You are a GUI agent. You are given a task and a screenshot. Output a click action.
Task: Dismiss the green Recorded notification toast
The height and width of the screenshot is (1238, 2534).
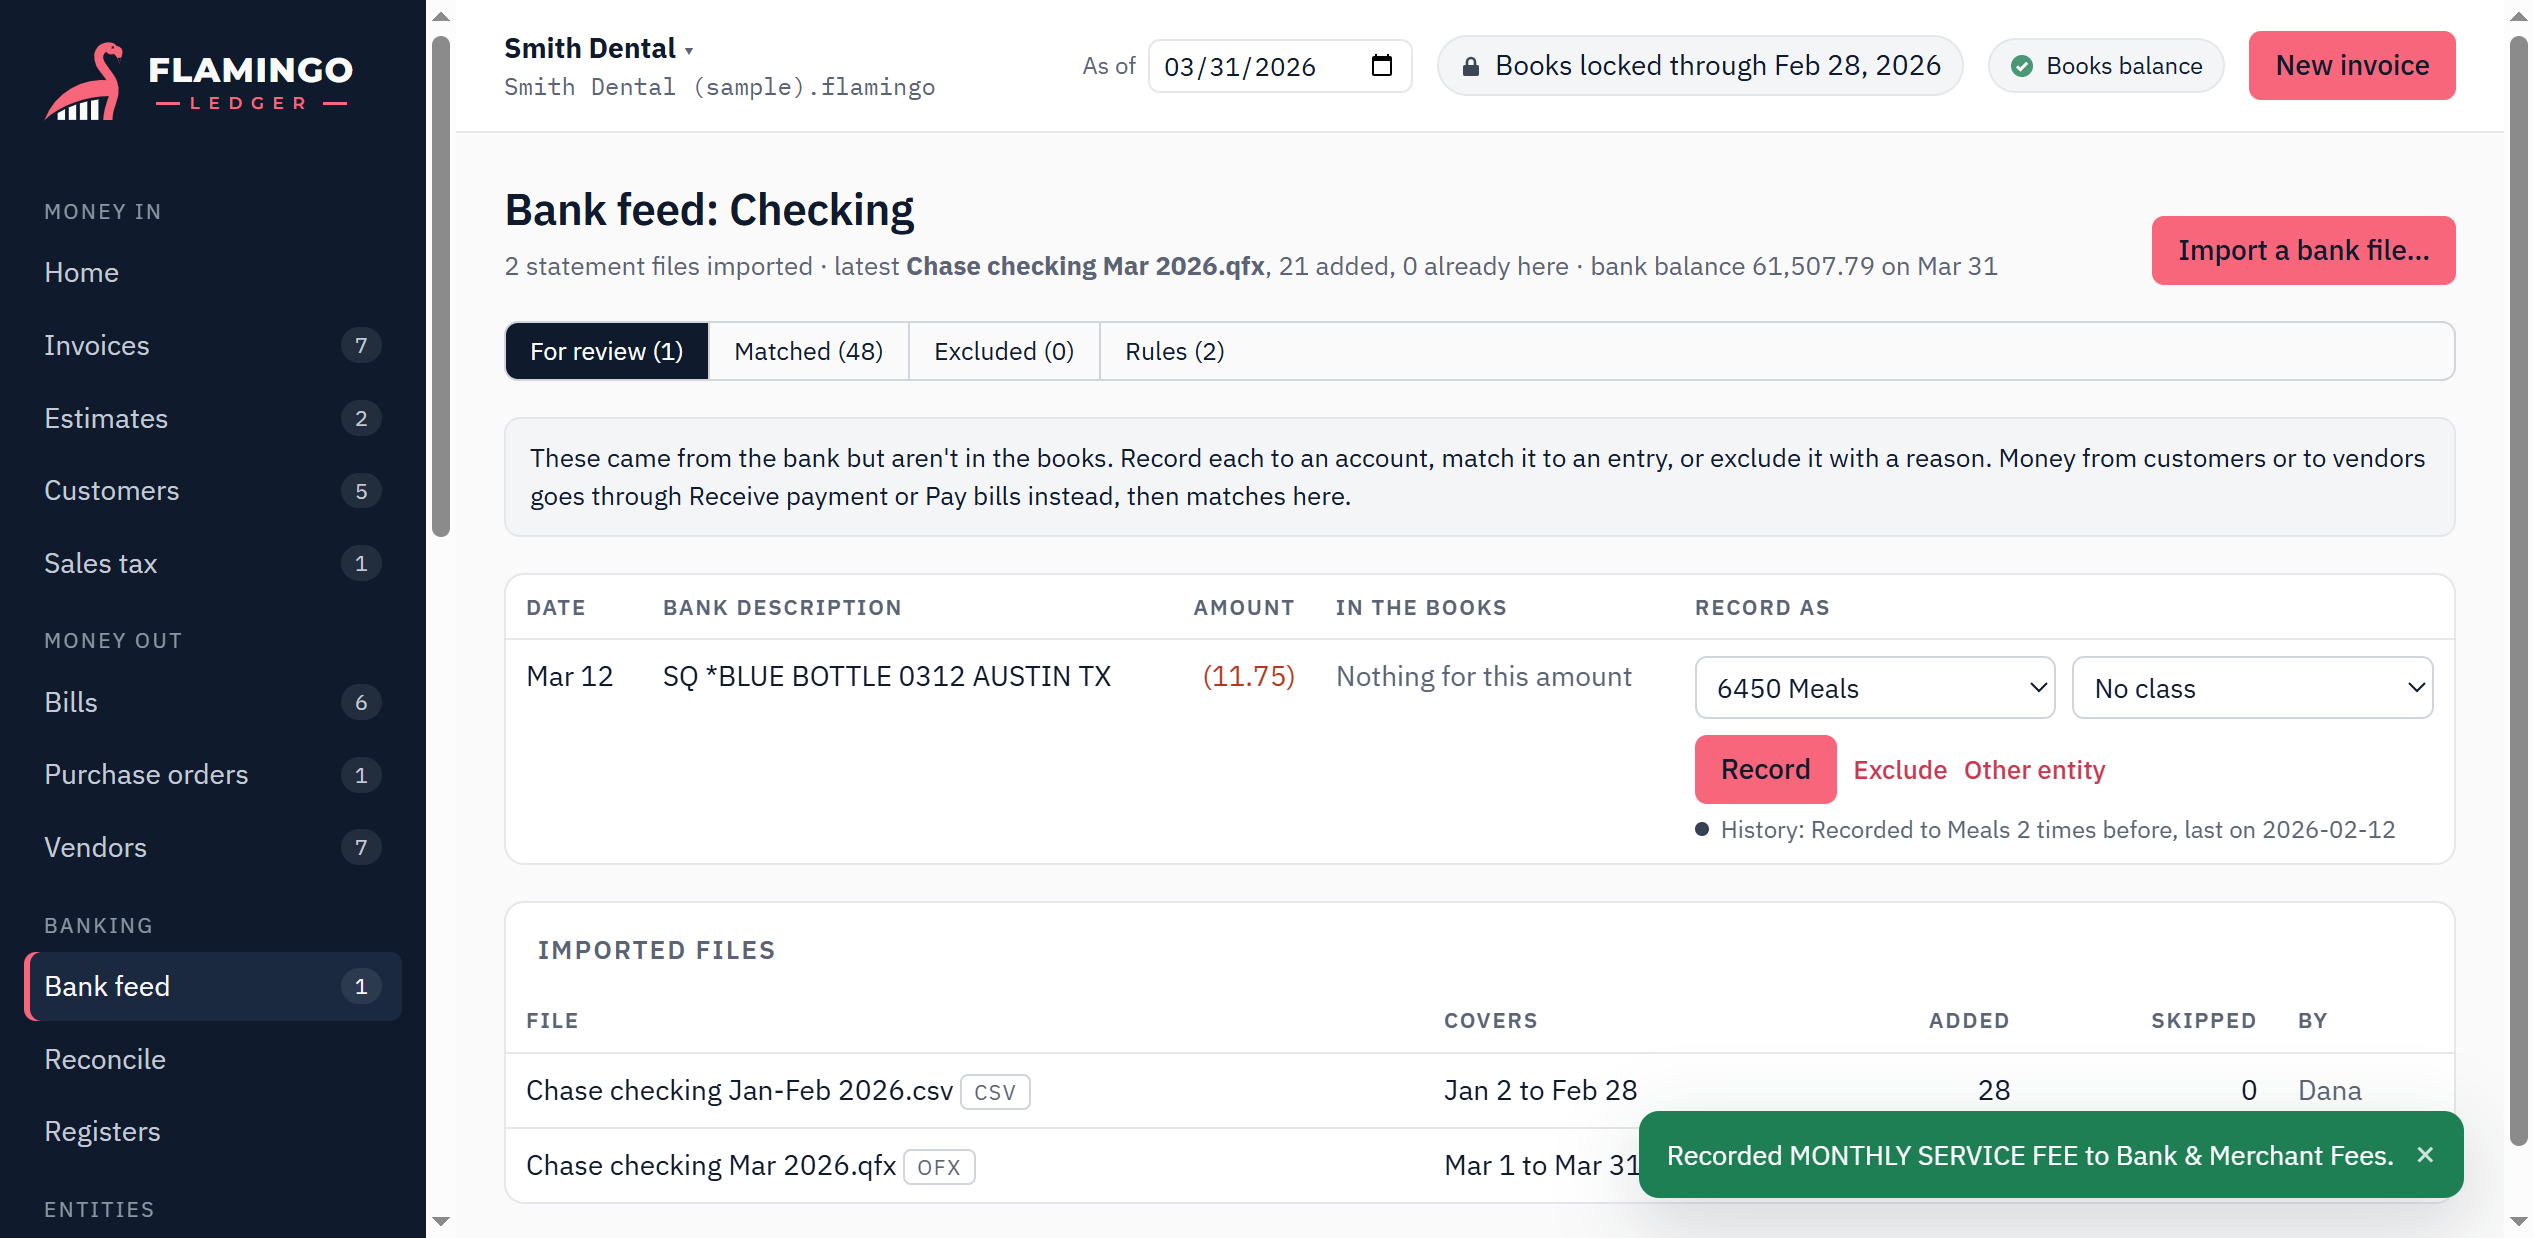[2425, 1155]
